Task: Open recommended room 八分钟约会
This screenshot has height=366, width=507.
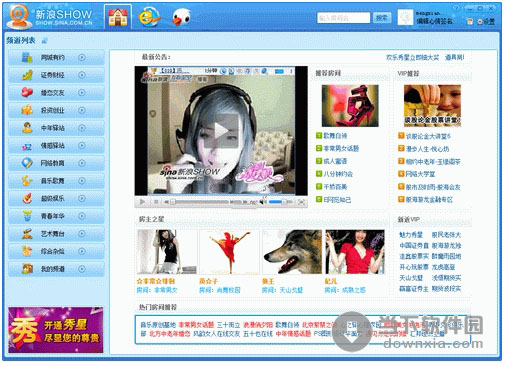Action: [338, 174]
